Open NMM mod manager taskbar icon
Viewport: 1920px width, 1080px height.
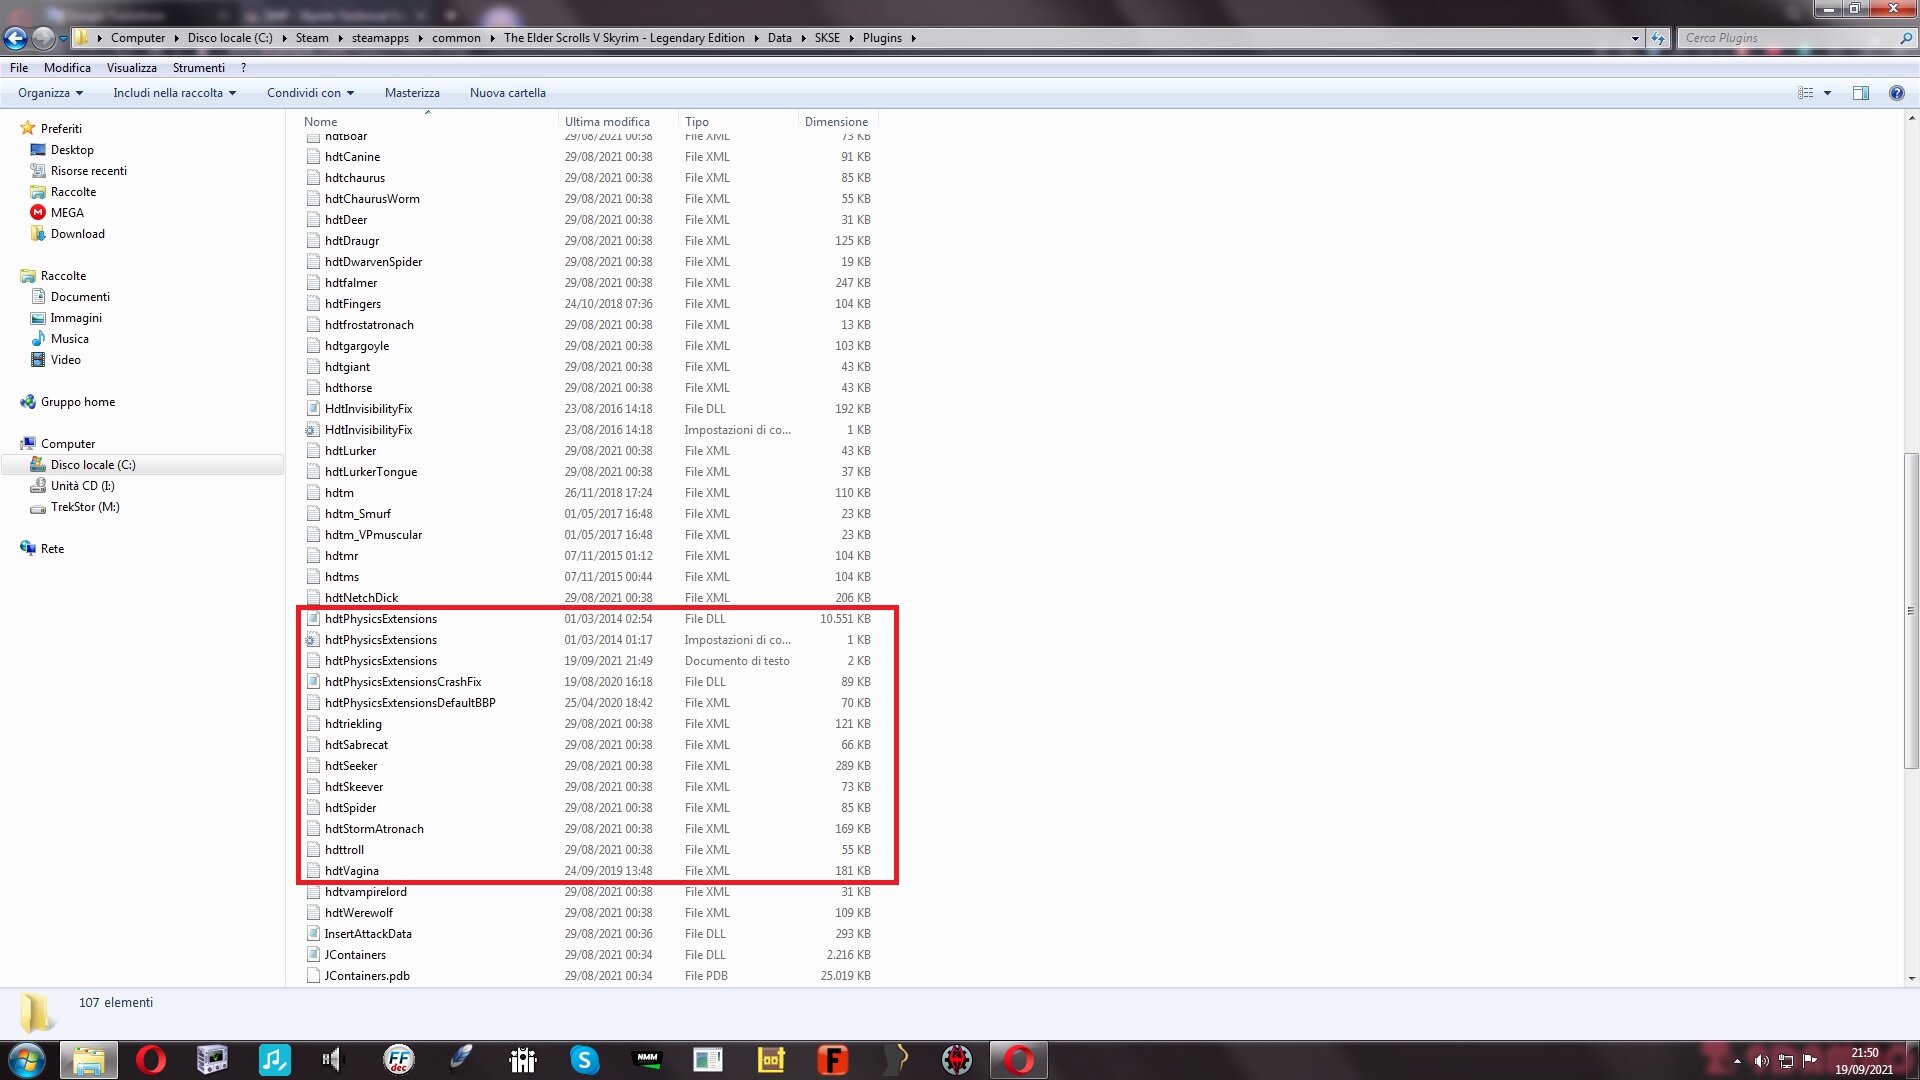(x=647, y=1060)
